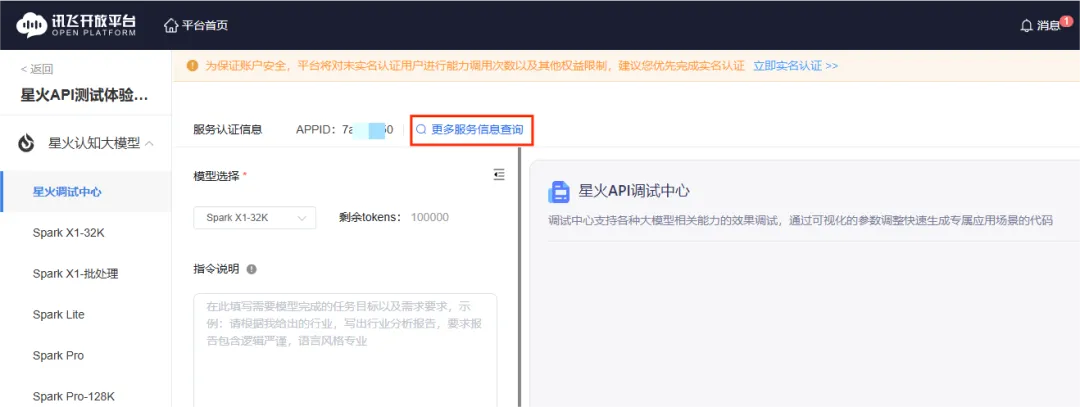This screenshot has height=407, width=1080.
Task: Open the Spark X1-32K model dropdown
Action: 255,218
